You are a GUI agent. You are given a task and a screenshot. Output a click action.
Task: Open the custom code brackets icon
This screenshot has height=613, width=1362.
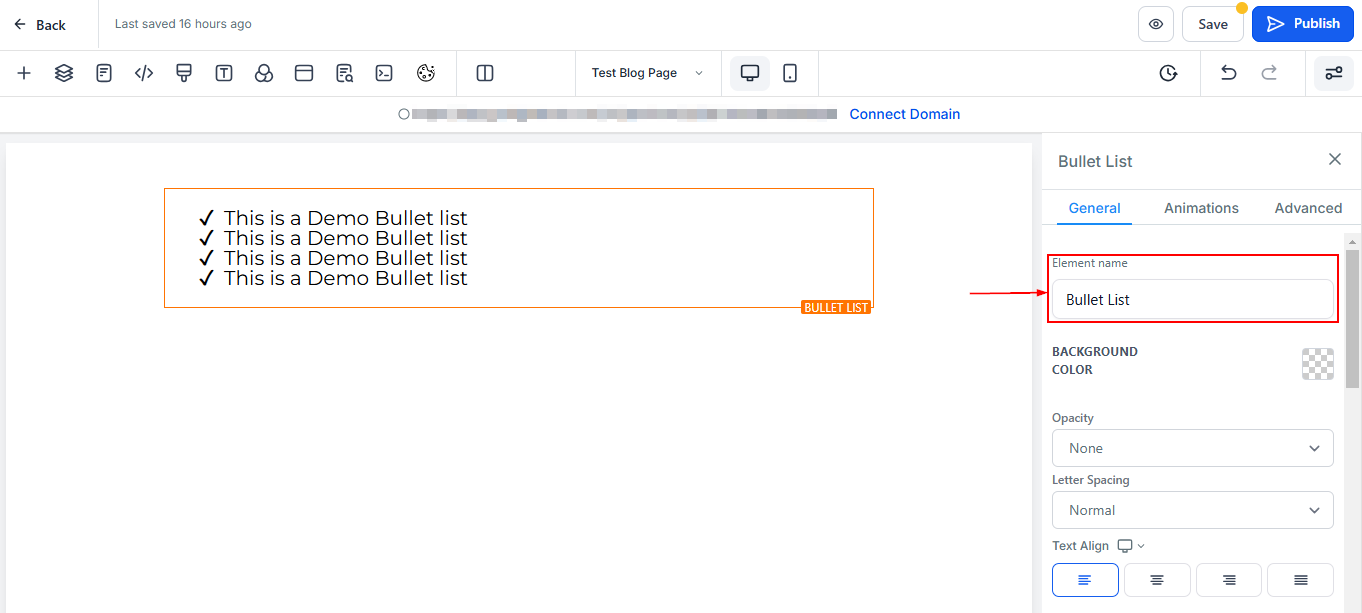(144, 73)
